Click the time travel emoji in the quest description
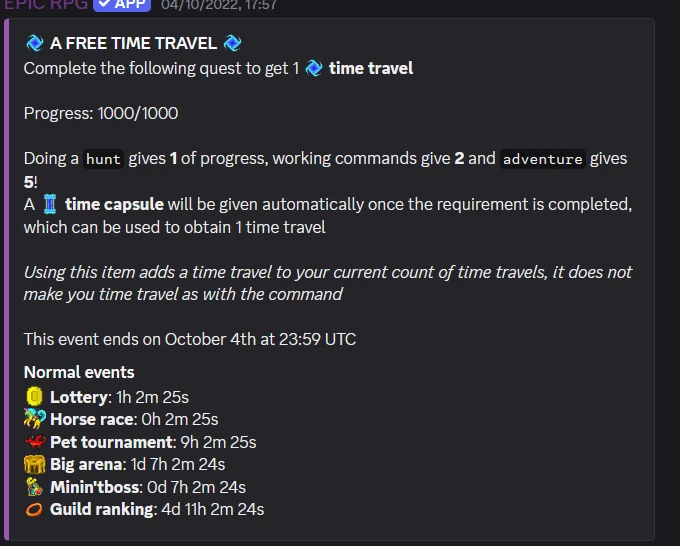The image size is (680, 546). point(313,68)
